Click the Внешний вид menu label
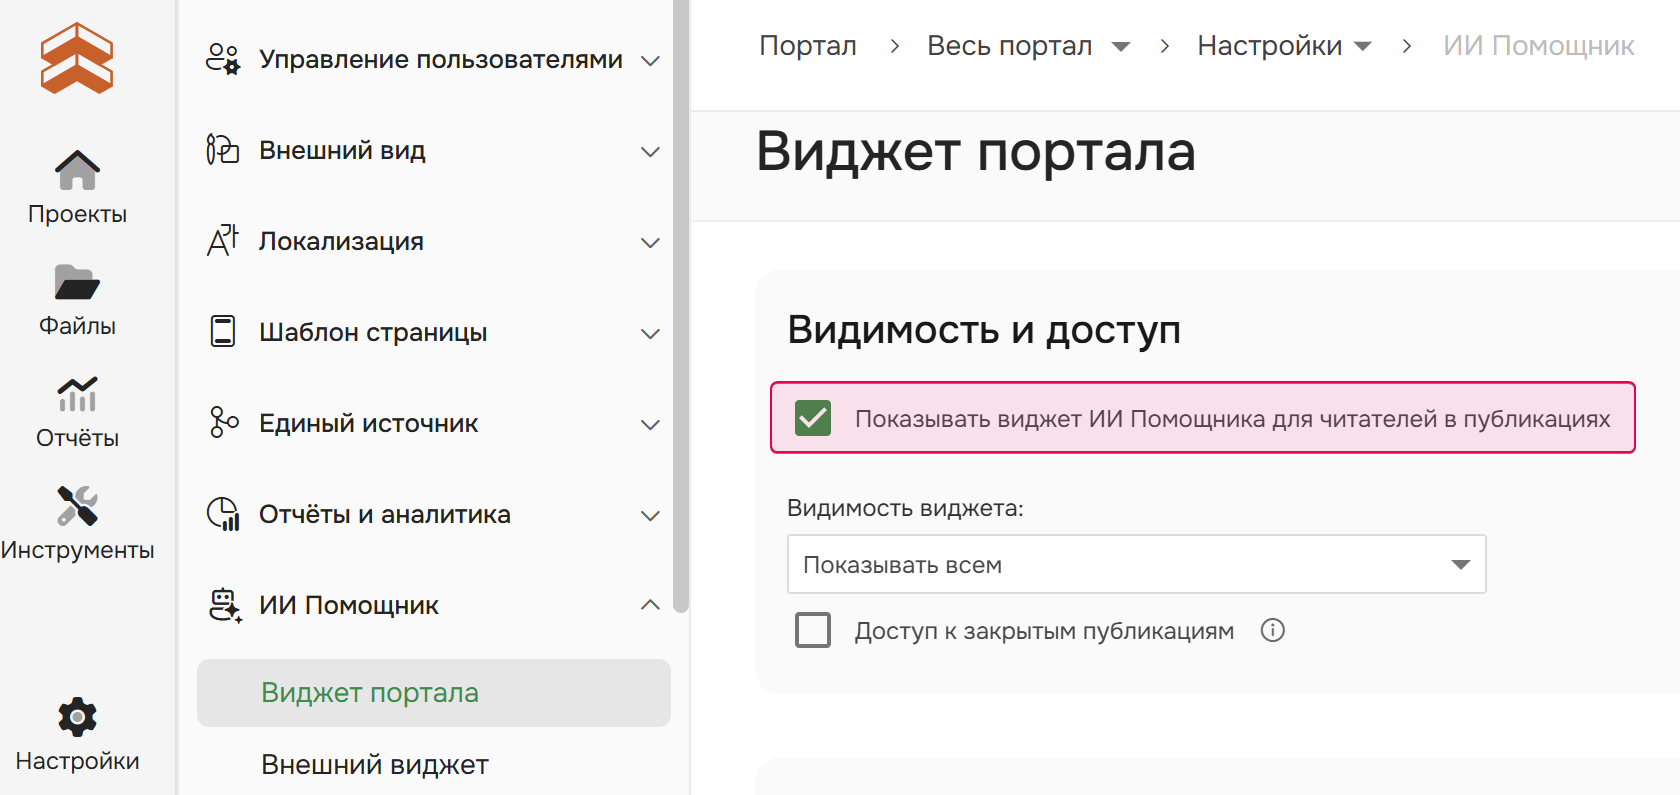This screenshot has height=795, width=1680. (x=342, y=150)
